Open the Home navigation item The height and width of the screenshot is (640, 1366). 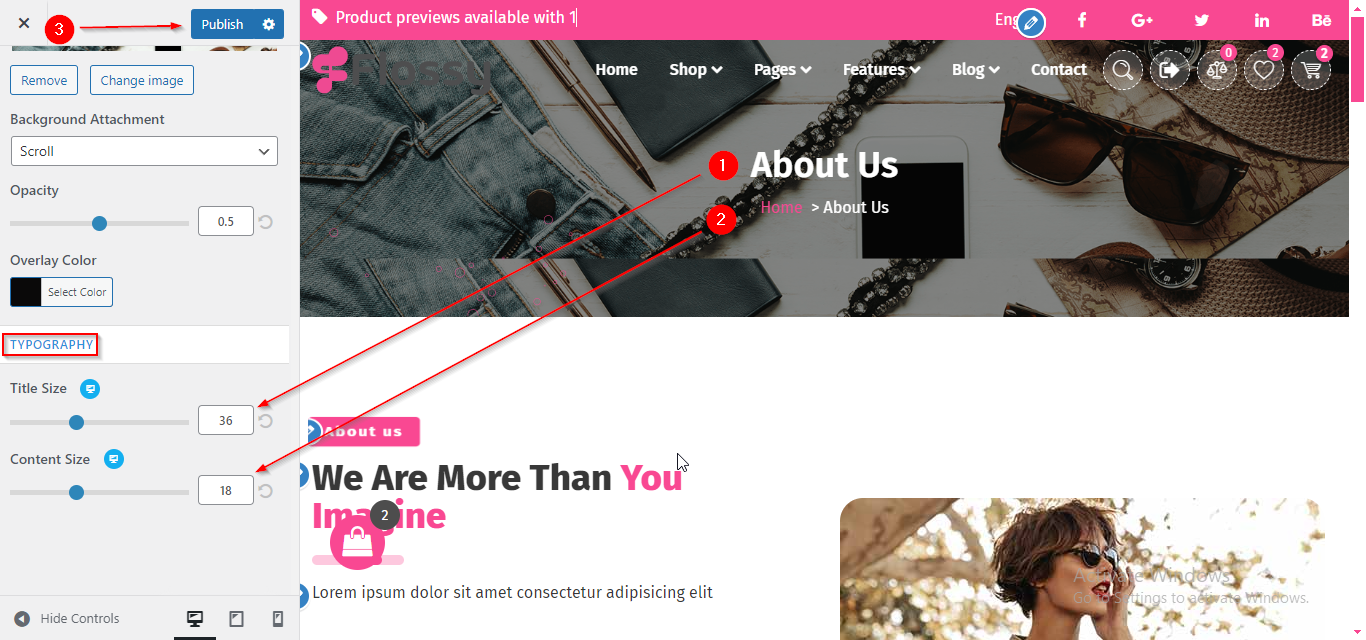[x=616, y=69]
